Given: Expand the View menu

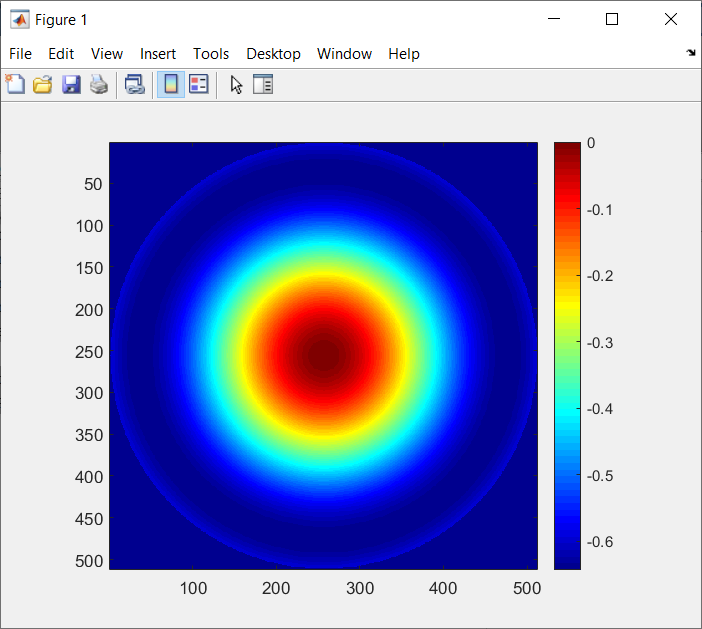Looking at the screenshot, I should pyautogui.click(x=107, y=54).
